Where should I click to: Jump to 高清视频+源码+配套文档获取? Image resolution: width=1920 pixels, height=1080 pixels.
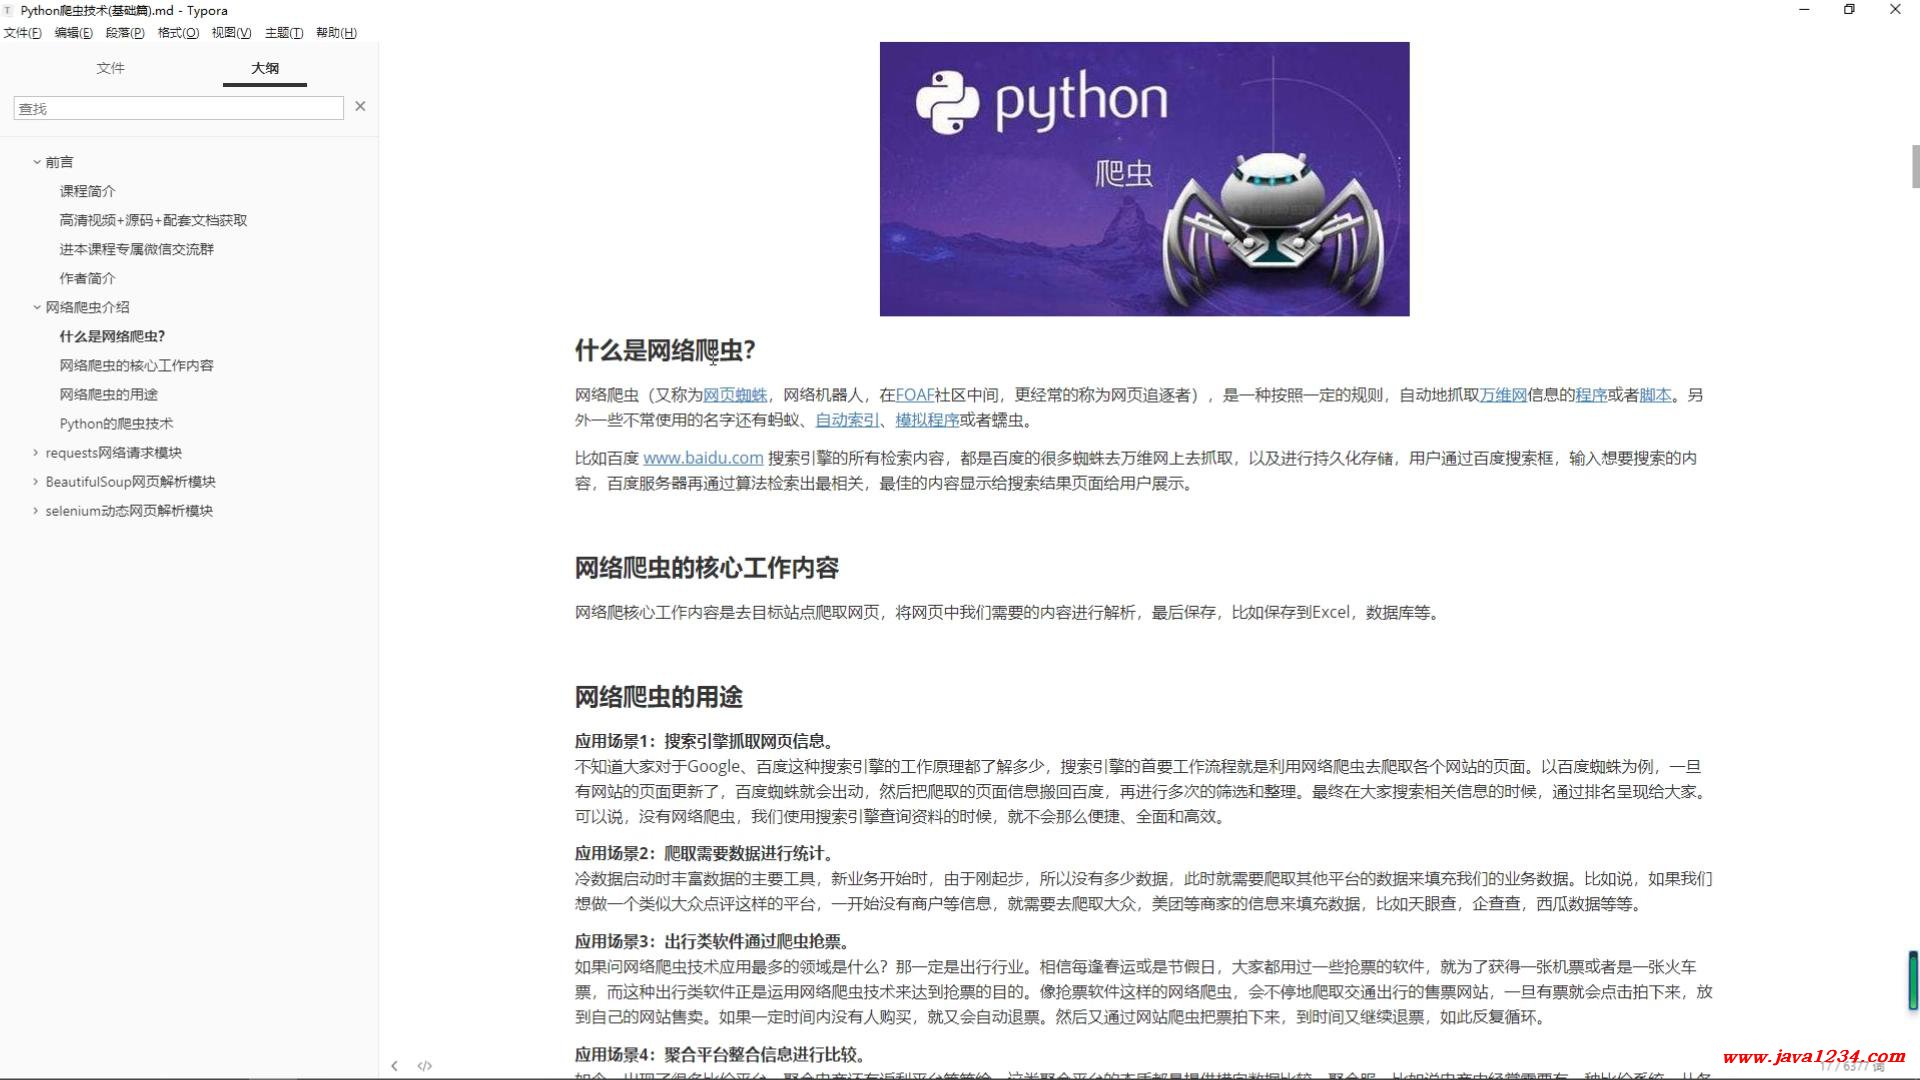[153, 220]
